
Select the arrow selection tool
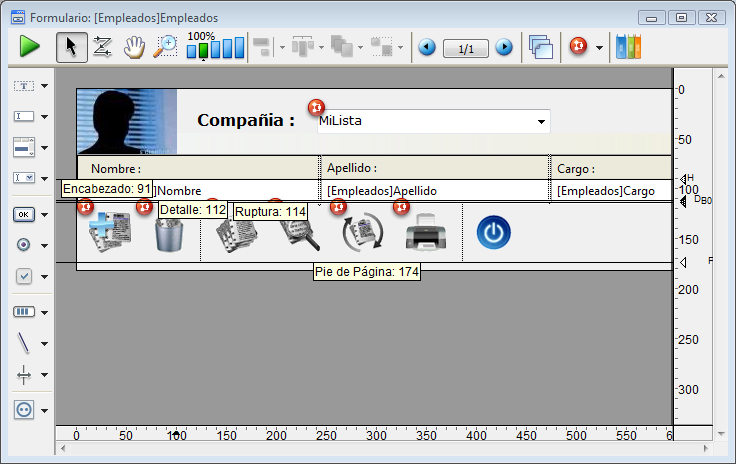71,47
